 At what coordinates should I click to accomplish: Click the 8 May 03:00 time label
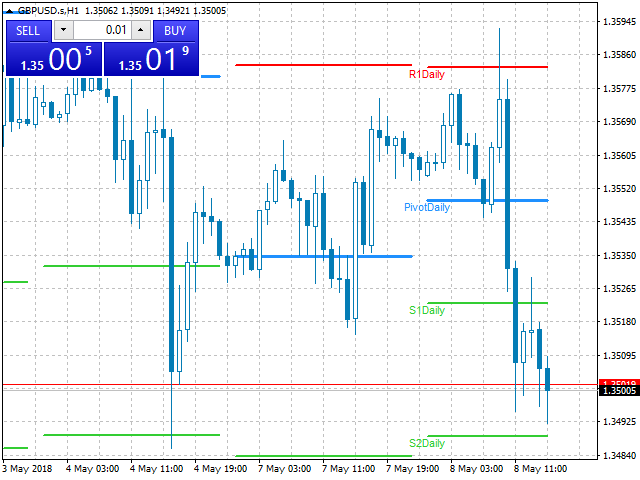point(476,469)
